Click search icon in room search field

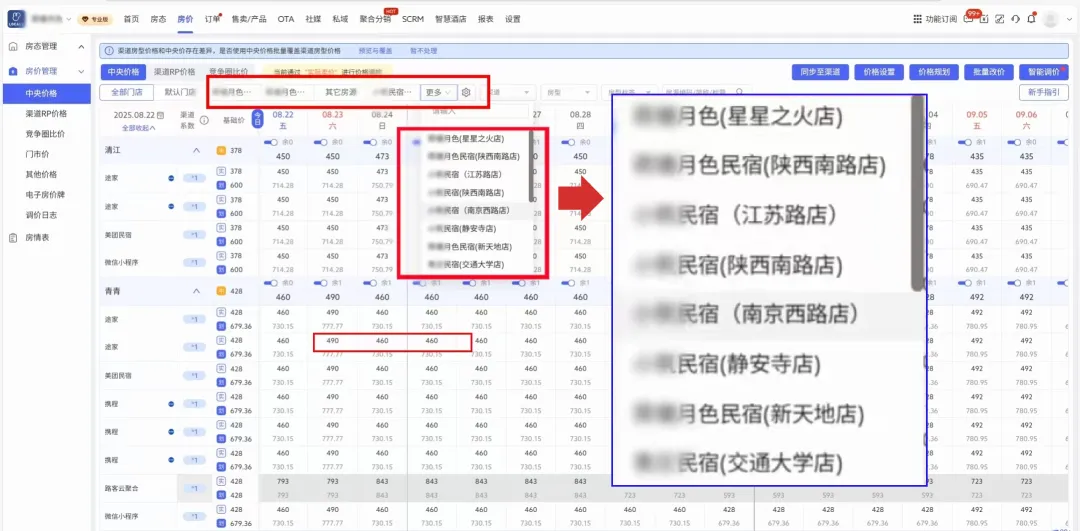[x=739, y=92]
